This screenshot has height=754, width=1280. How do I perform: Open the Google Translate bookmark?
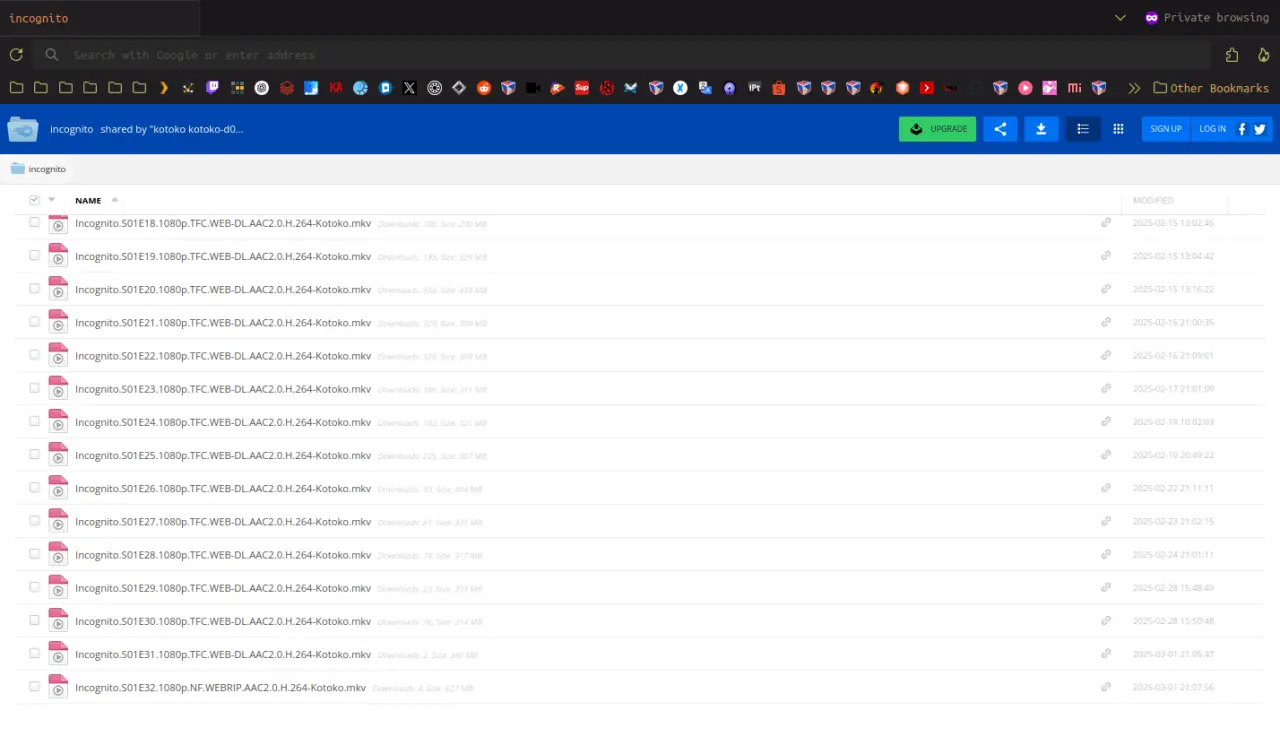point(705,88)
